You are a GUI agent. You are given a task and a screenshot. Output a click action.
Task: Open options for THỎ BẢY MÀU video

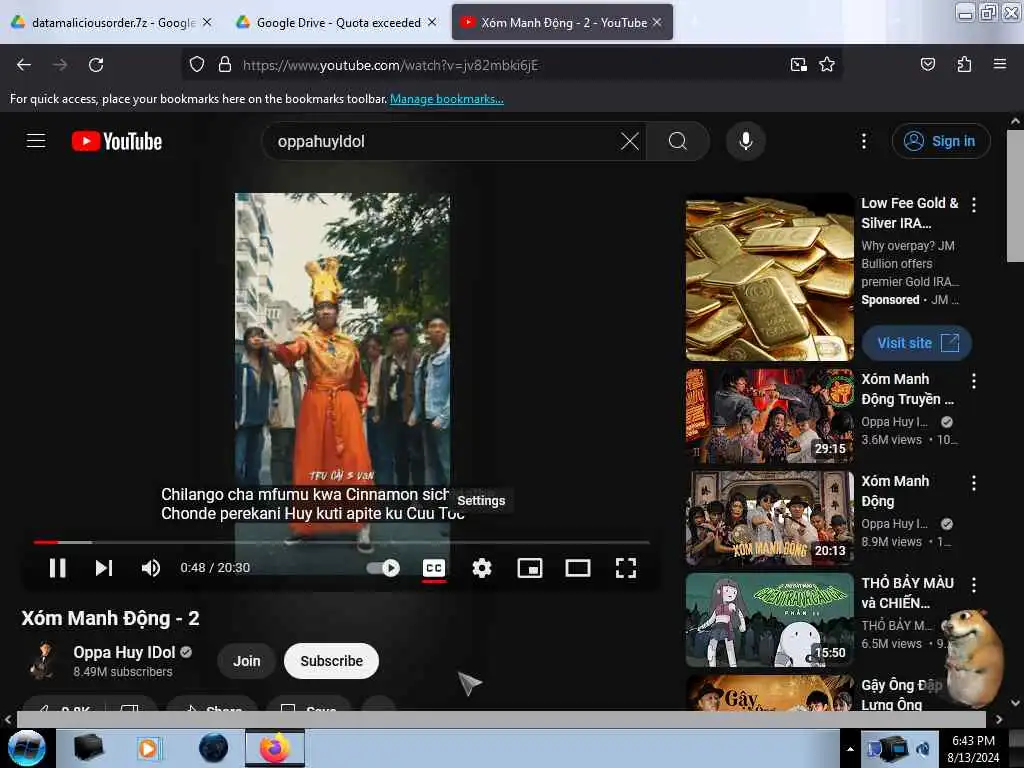pos(974,585)
